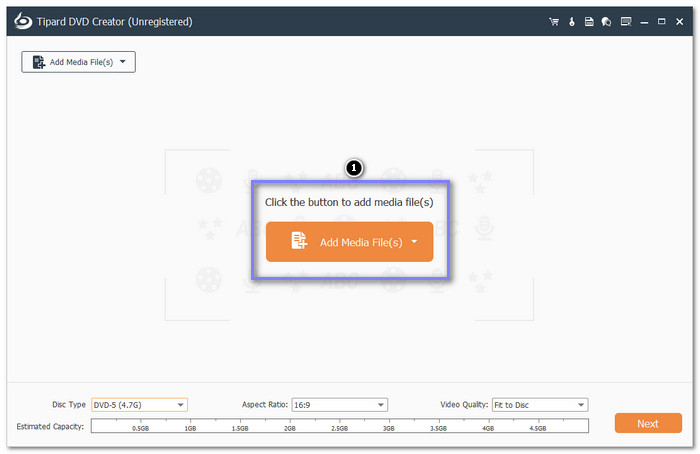The height and width of the screenshot is (454, 700).
Task: Click the Tipard DVD Creator logo icon
Action: (22, 21)
